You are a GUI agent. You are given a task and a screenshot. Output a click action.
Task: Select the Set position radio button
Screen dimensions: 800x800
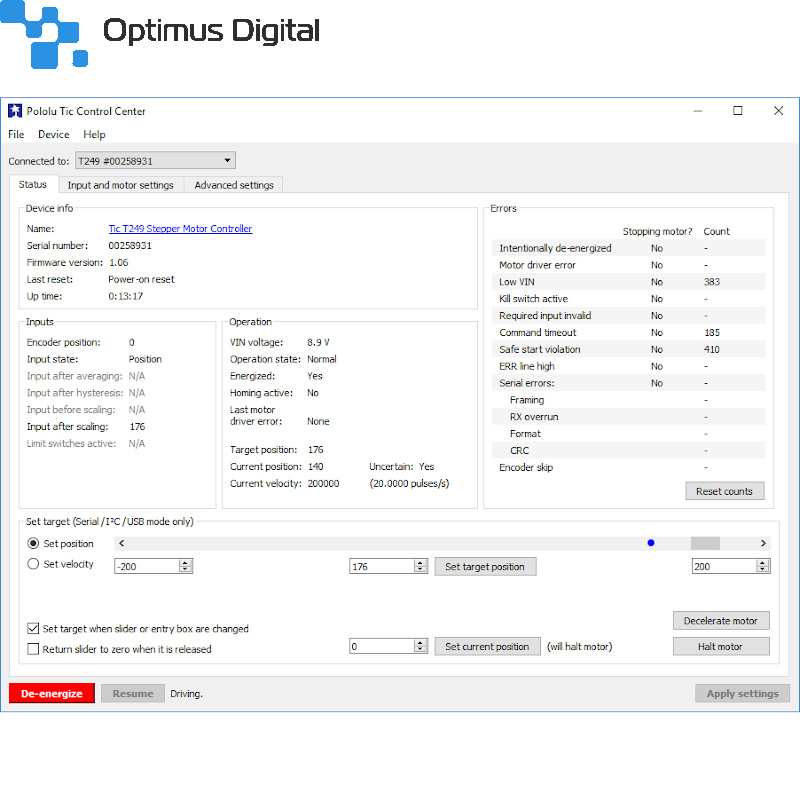pos(33,543)
